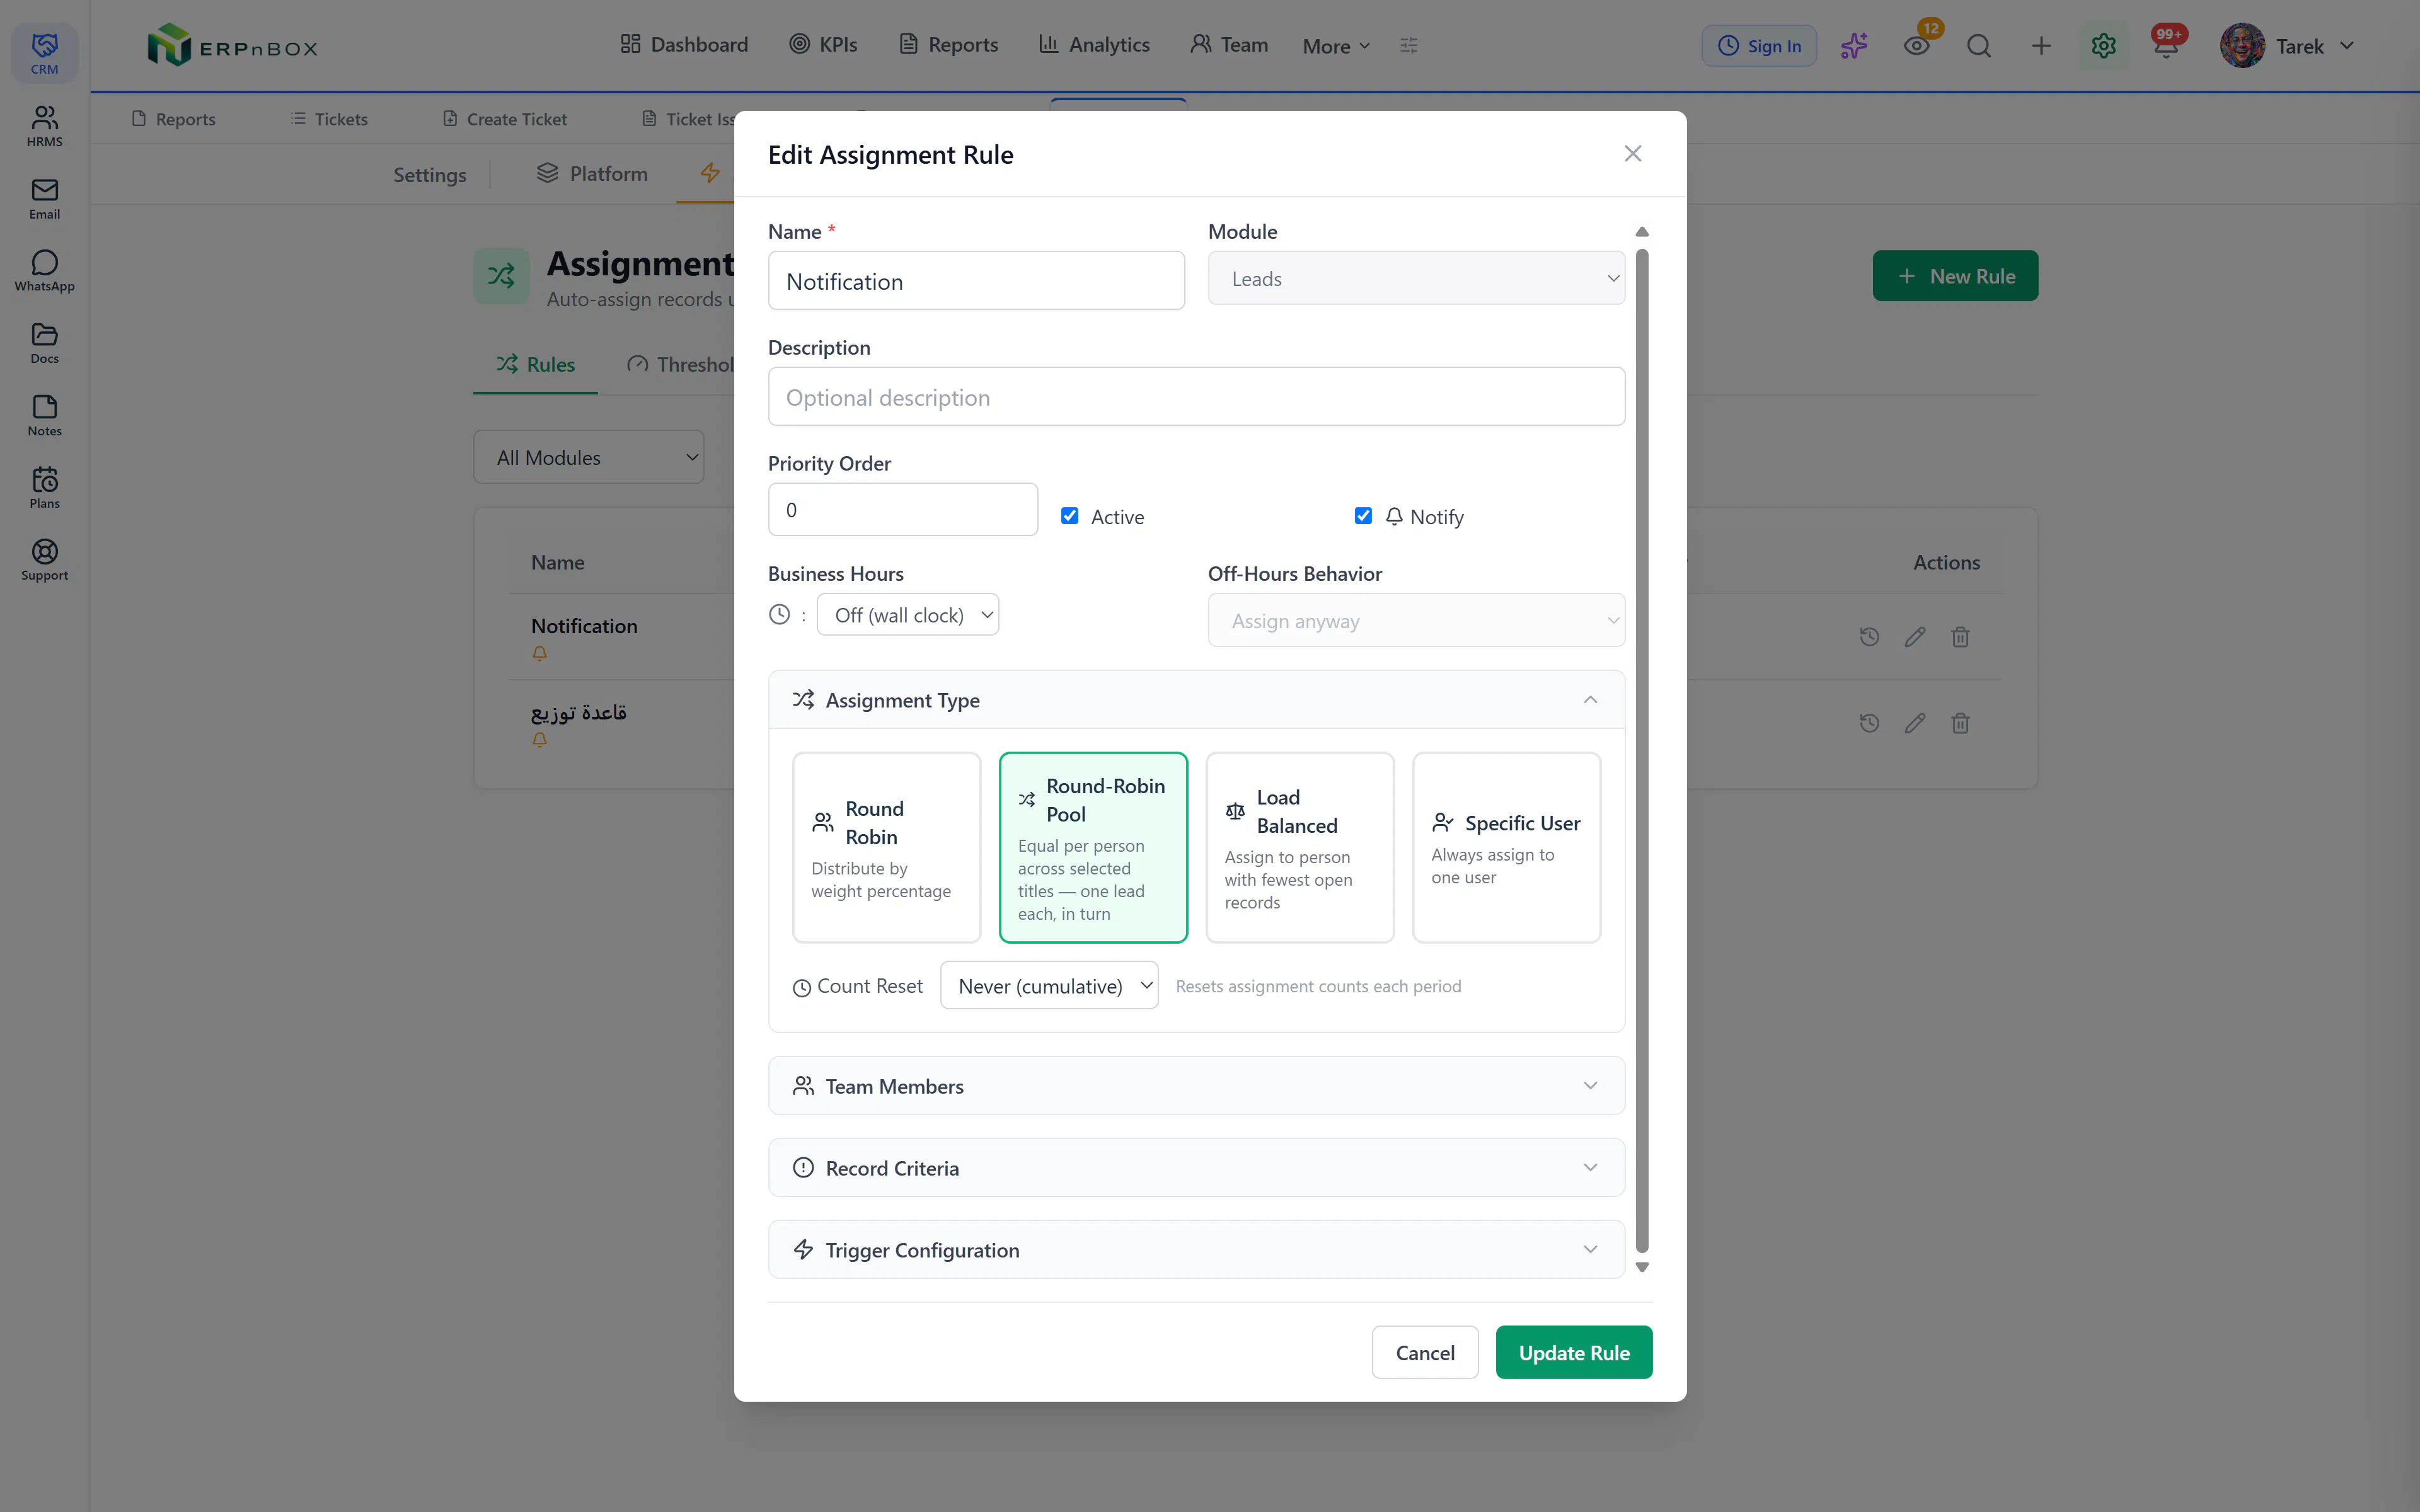Open Count Reset dropdown

click(1049, 986)
